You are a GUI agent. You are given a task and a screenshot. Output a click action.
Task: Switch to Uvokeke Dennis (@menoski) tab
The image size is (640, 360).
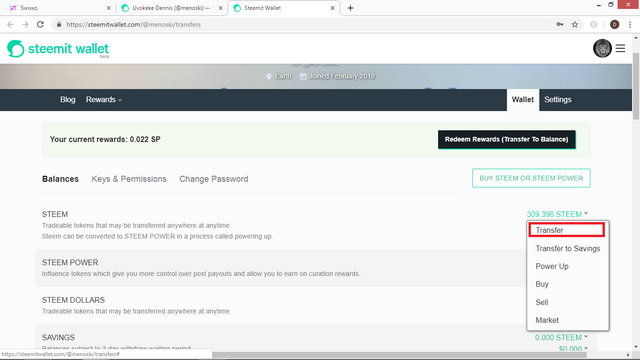coord(172,8)
